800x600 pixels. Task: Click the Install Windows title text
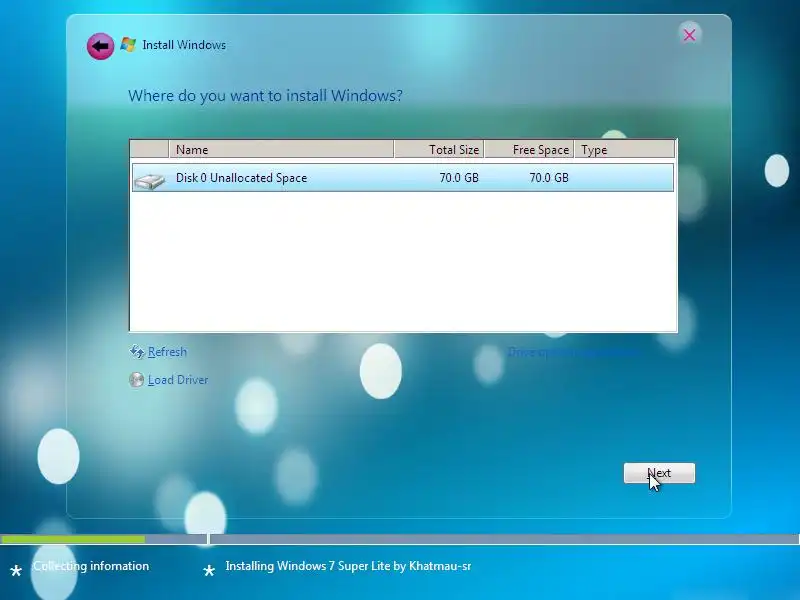[184, 45]
